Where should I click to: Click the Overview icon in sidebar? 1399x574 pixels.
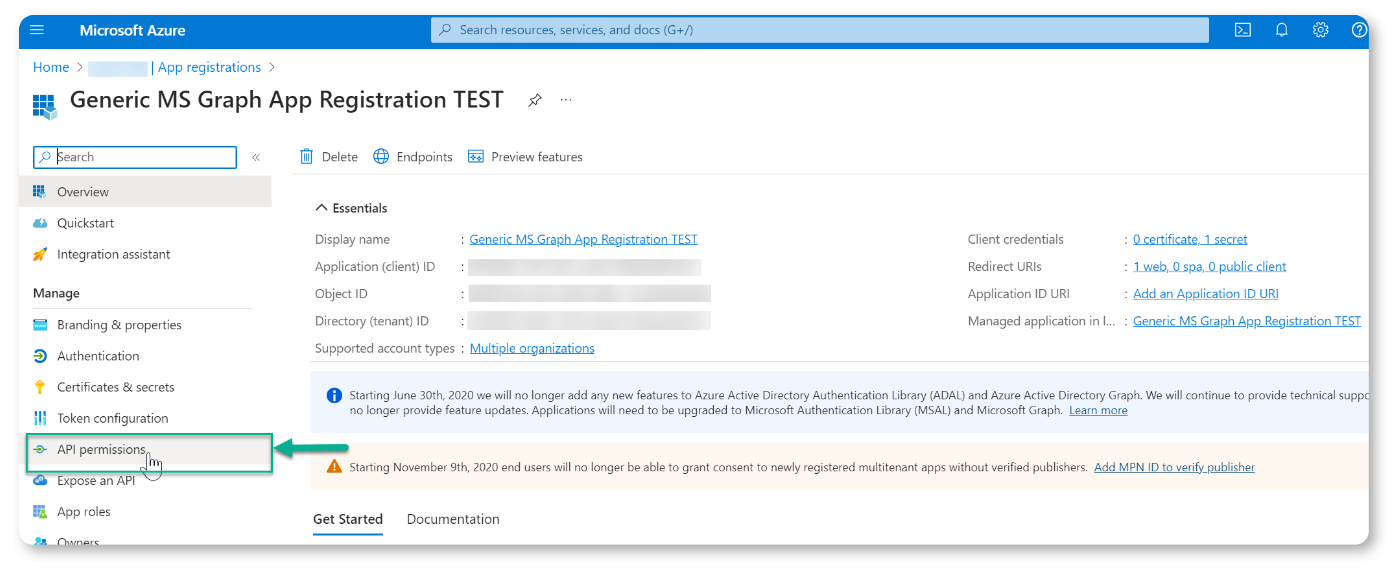(x=40, y=192)
